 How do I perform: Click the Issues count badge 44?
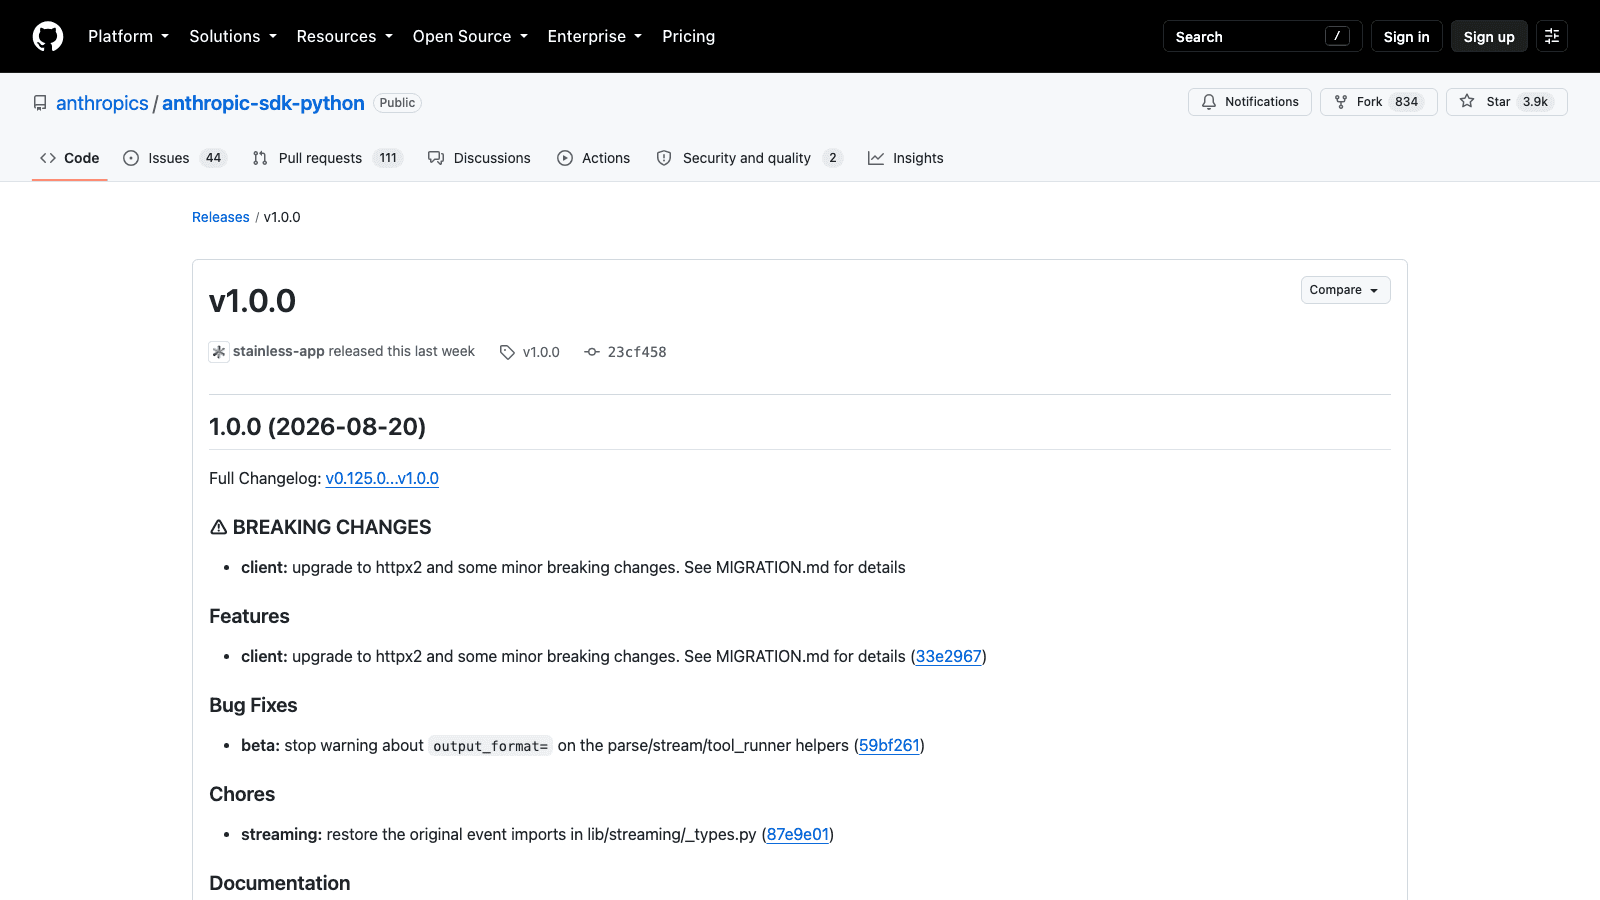[x=213, y=158]
